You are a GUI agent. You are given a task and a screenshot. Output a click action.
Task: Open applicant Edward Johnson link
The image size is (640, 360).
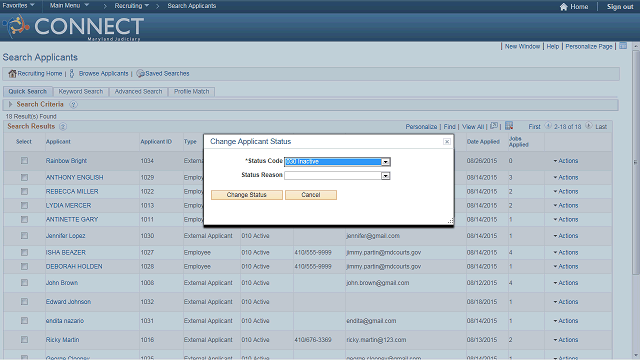(x=68, y=302)
